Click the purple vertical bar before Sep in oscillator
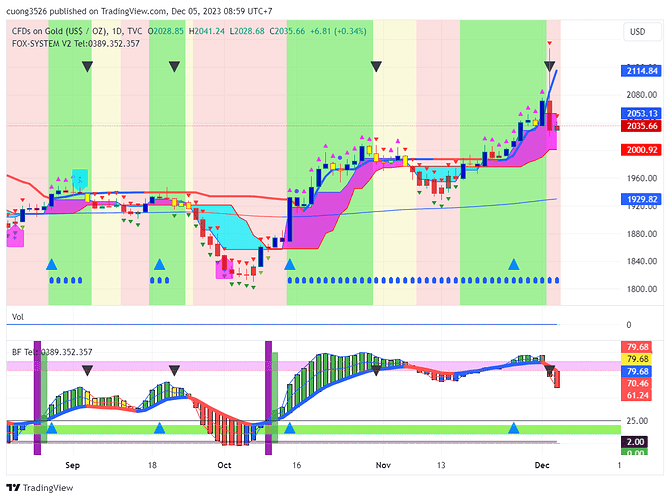Screen dimensions: 671x500 click(x=37, y=398)
